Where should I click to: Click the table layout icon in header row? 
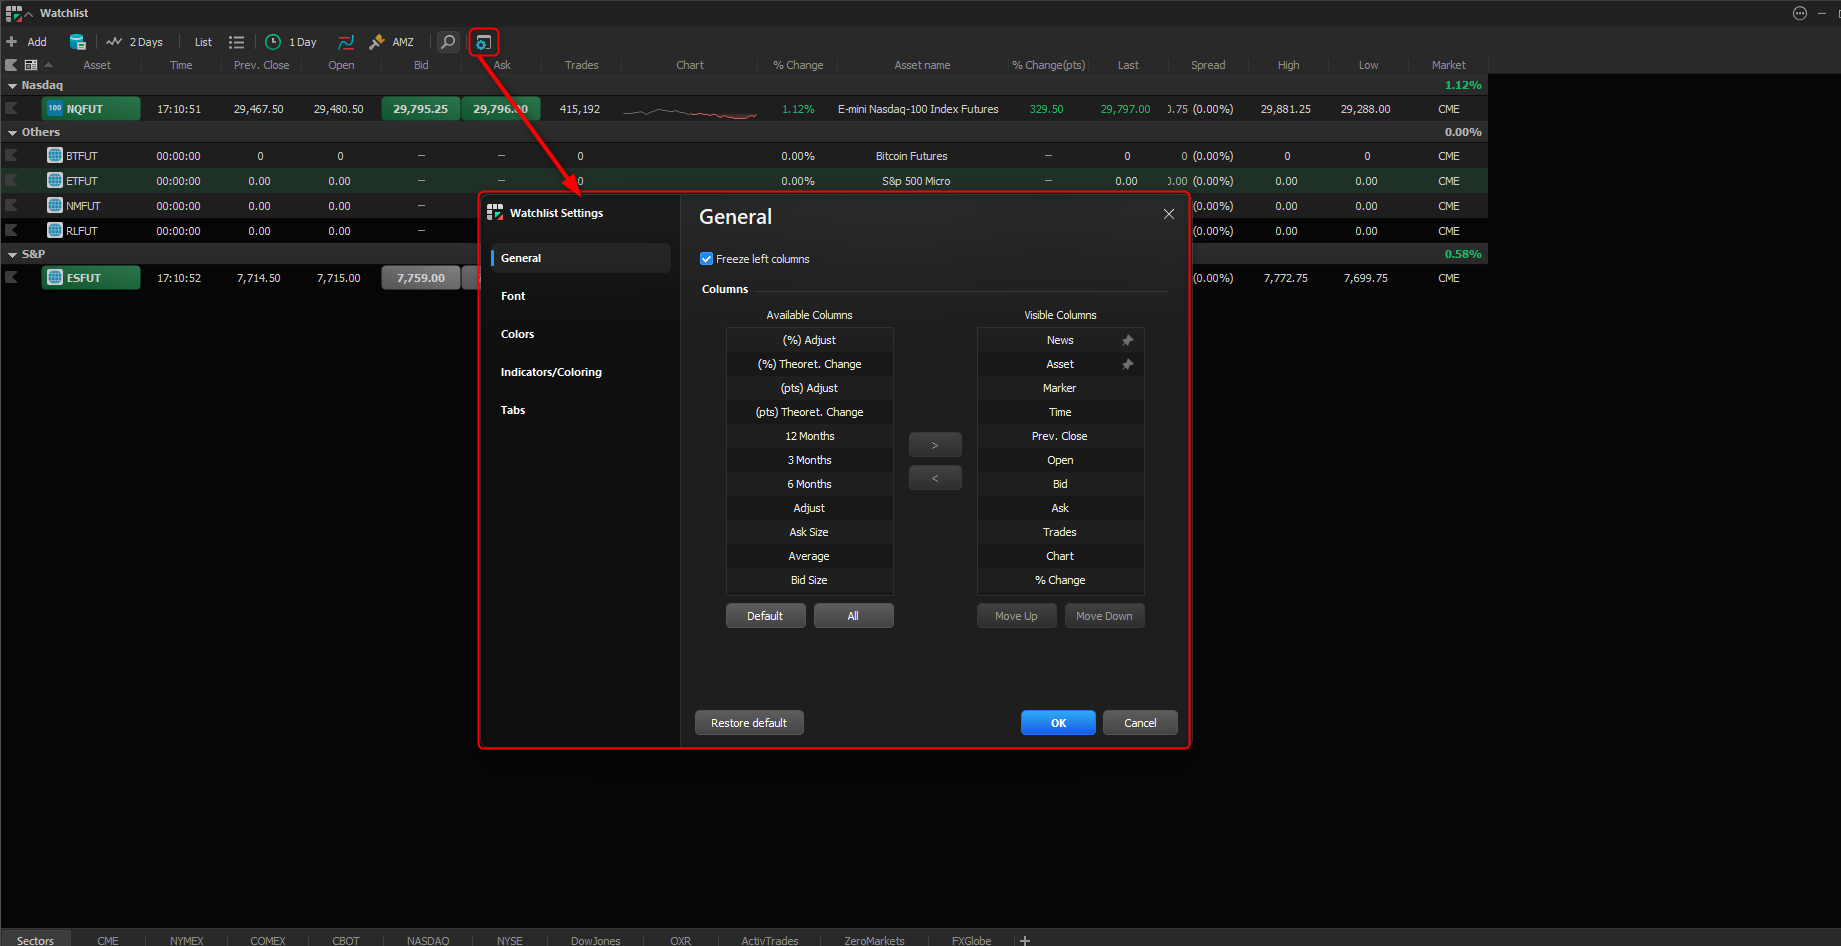click(31, 65)
